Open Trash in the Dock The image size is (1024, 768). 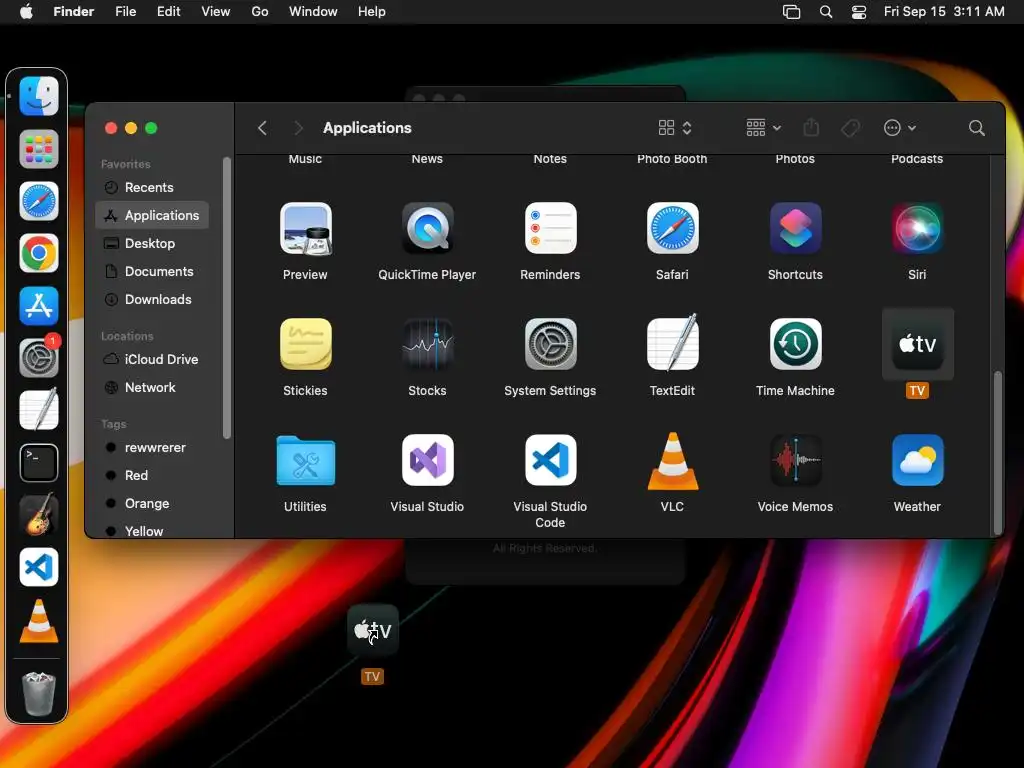pyautogui.click(x=39, y=694)
